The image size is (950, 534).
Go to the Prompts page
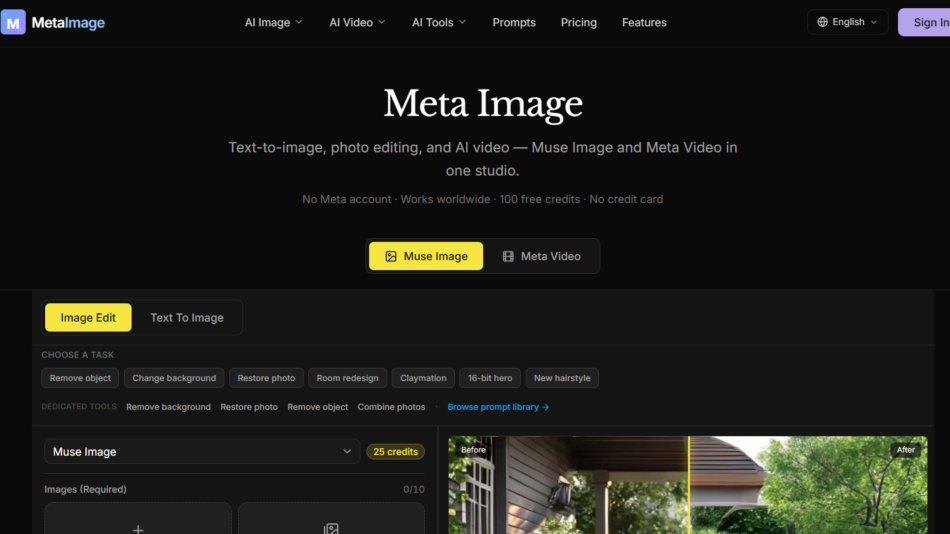pos(514,22)
